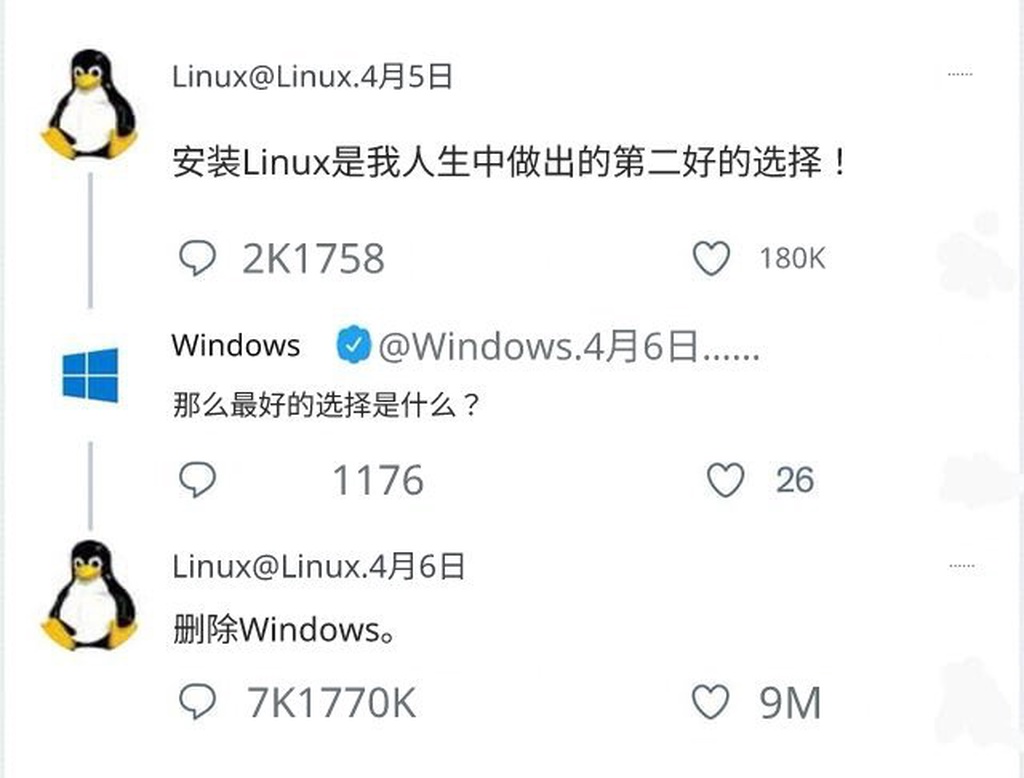This screenshot has height=778, width=1024.
Task: Click the reply bubble under Windows tweet
Action: pyautogui.click(x=197, y=480)
